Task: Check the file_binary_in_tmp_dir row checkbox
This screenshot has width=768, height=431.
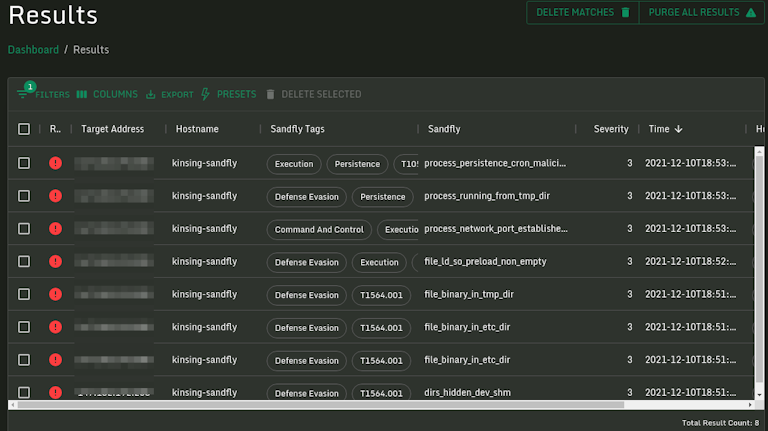Action: coord(24,294)
